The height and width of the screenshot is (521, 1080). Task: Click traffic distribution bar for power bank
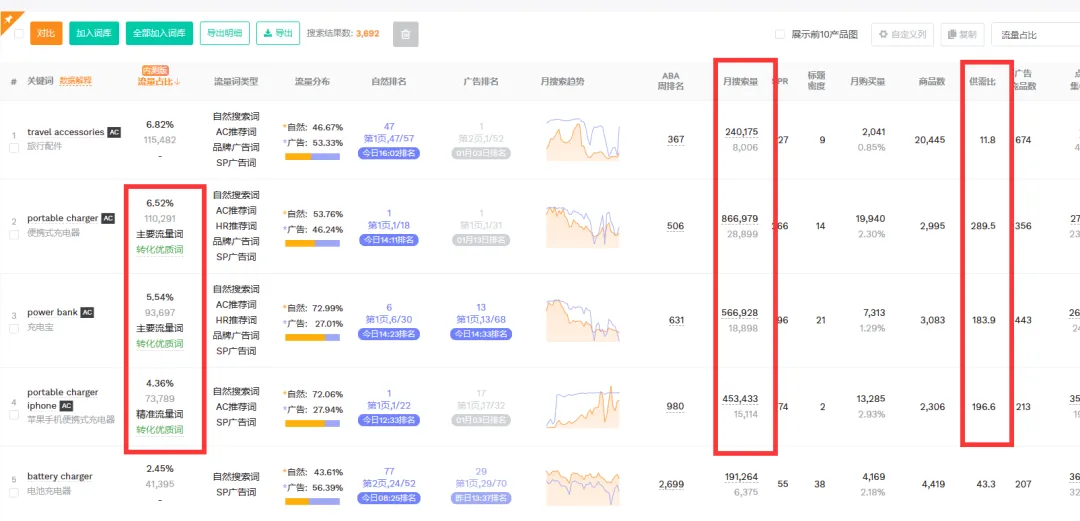coord(312,338)
